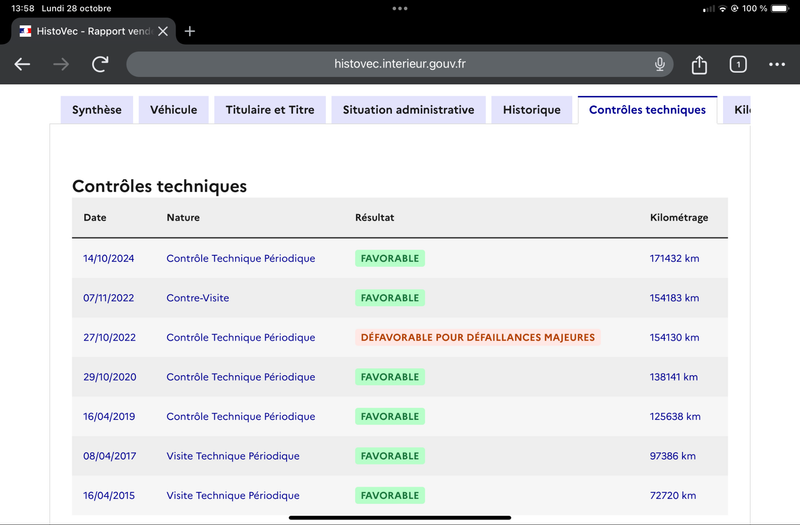The height and width of the screenshot is (525, 800).
Task: Select date 08/04/2017
Action: pos(110,456)
